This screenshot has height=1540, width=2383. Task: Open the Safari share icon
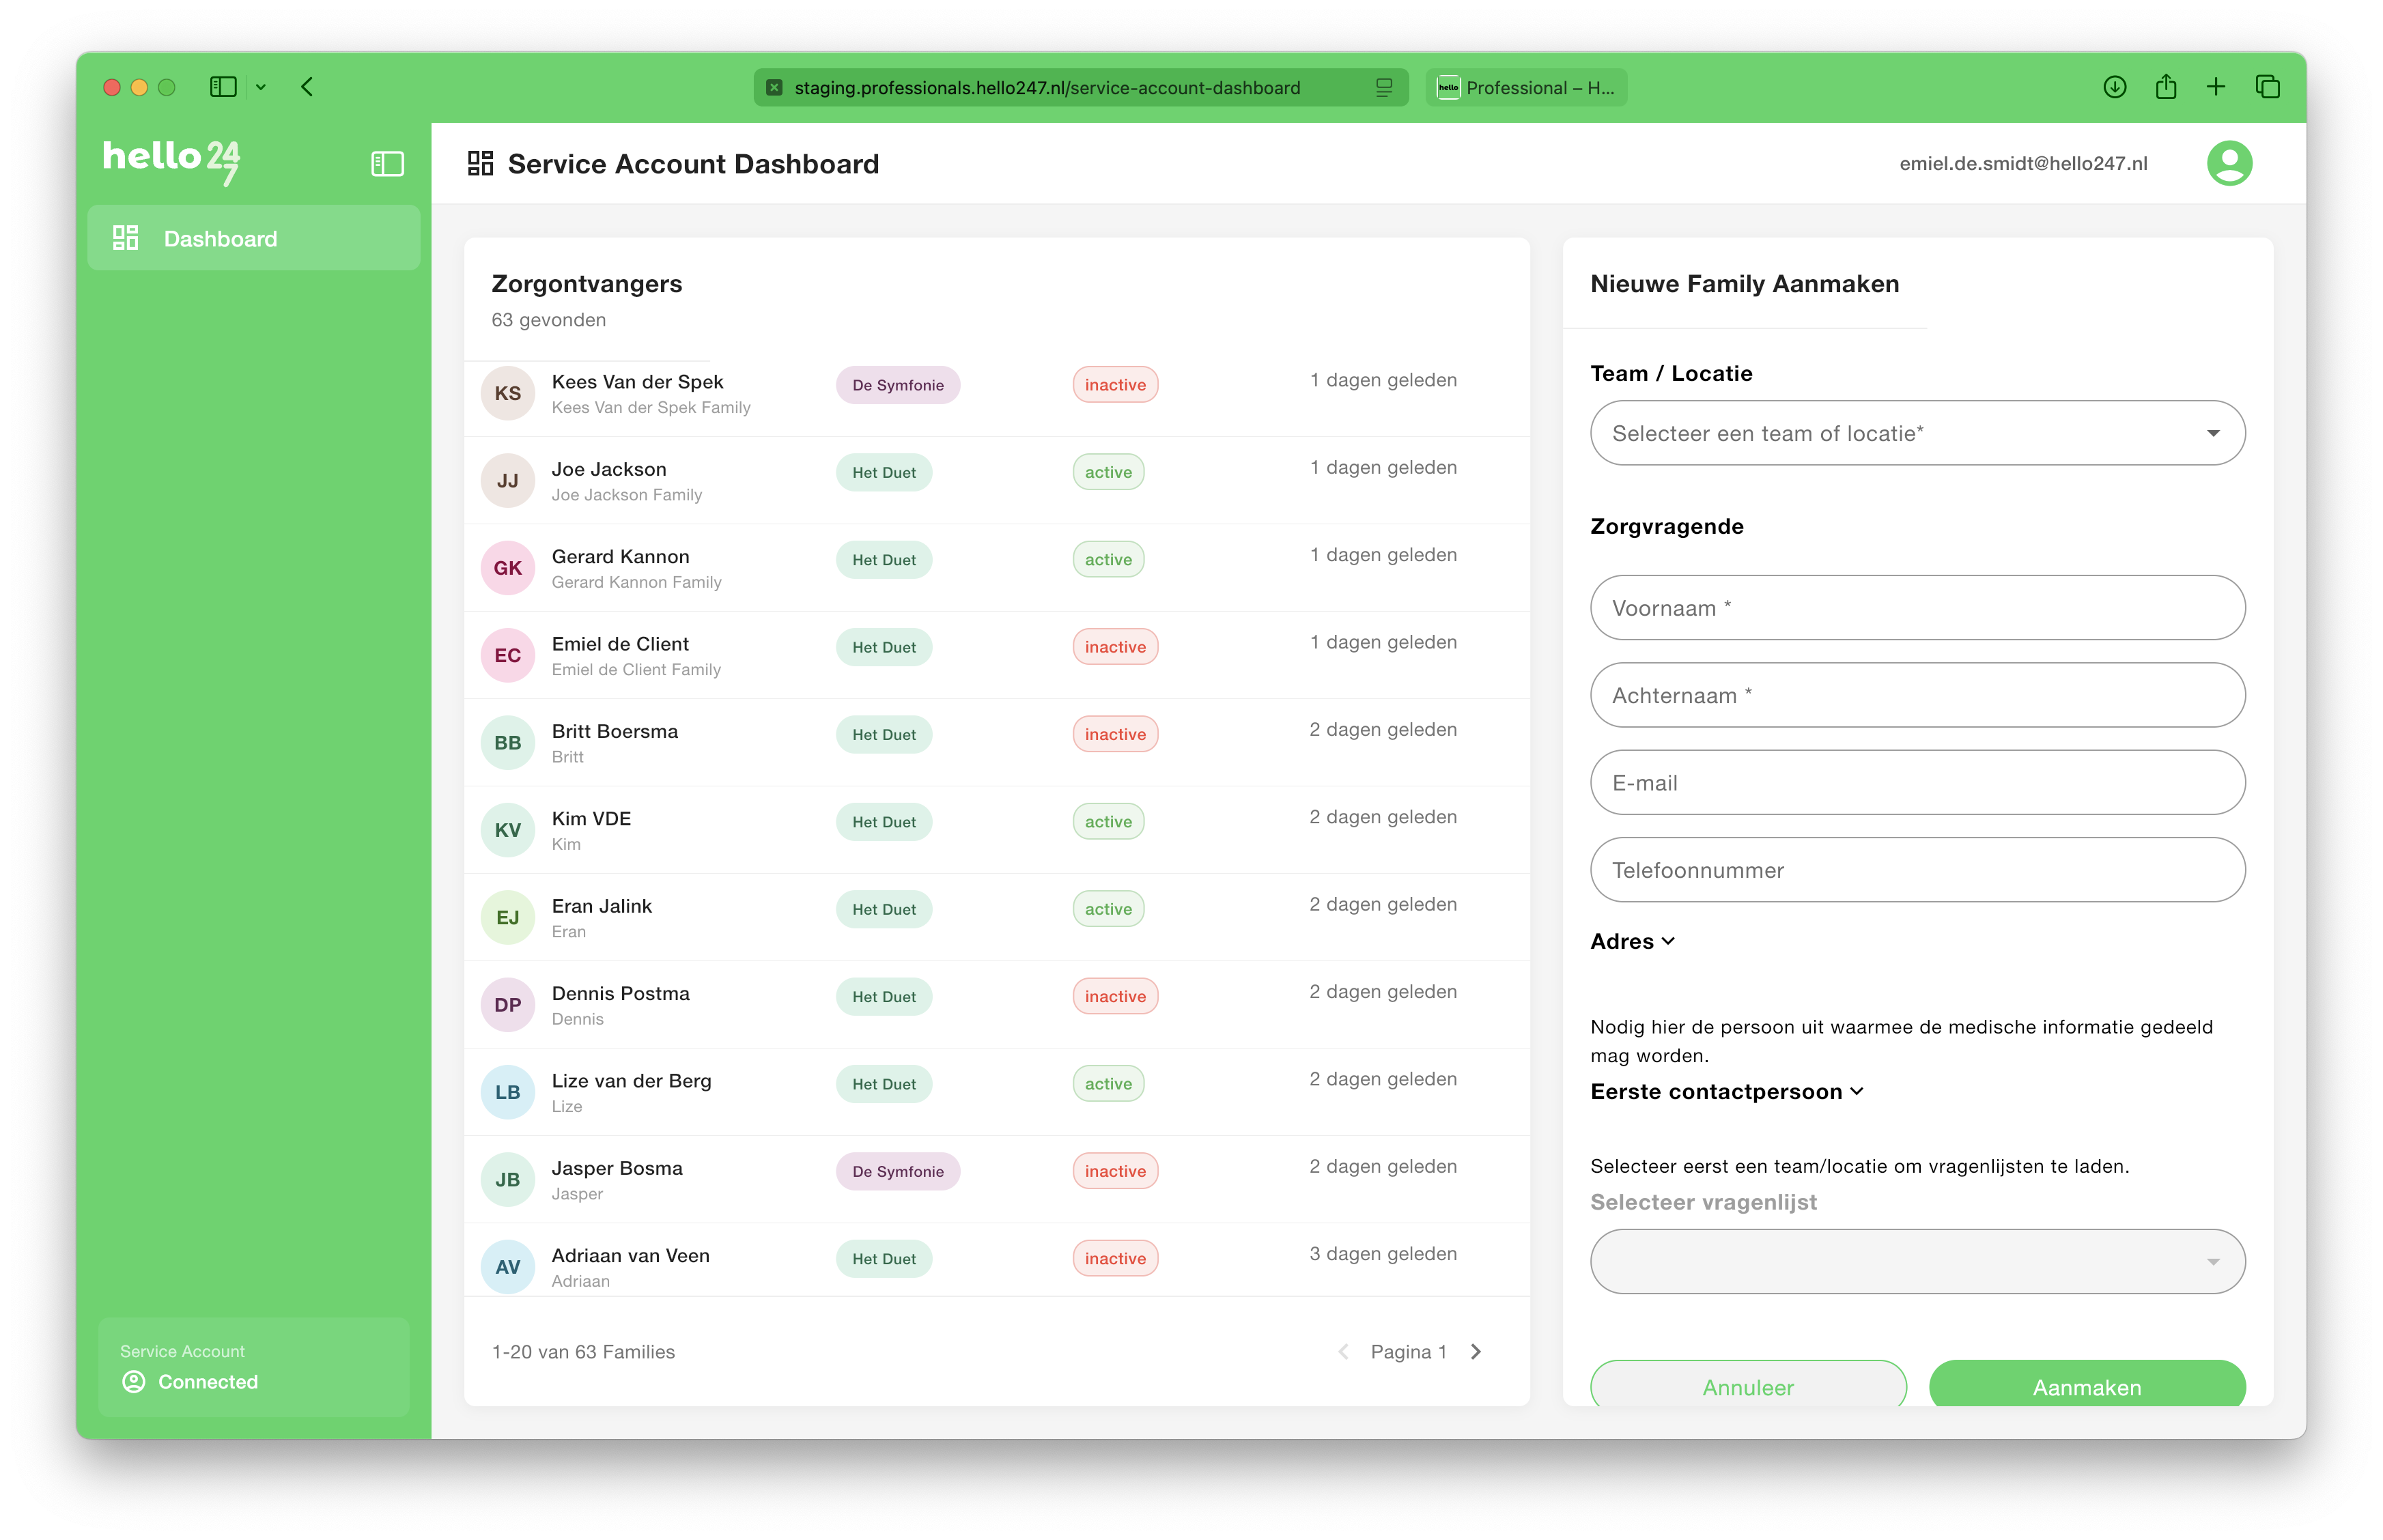point(2165,87)
